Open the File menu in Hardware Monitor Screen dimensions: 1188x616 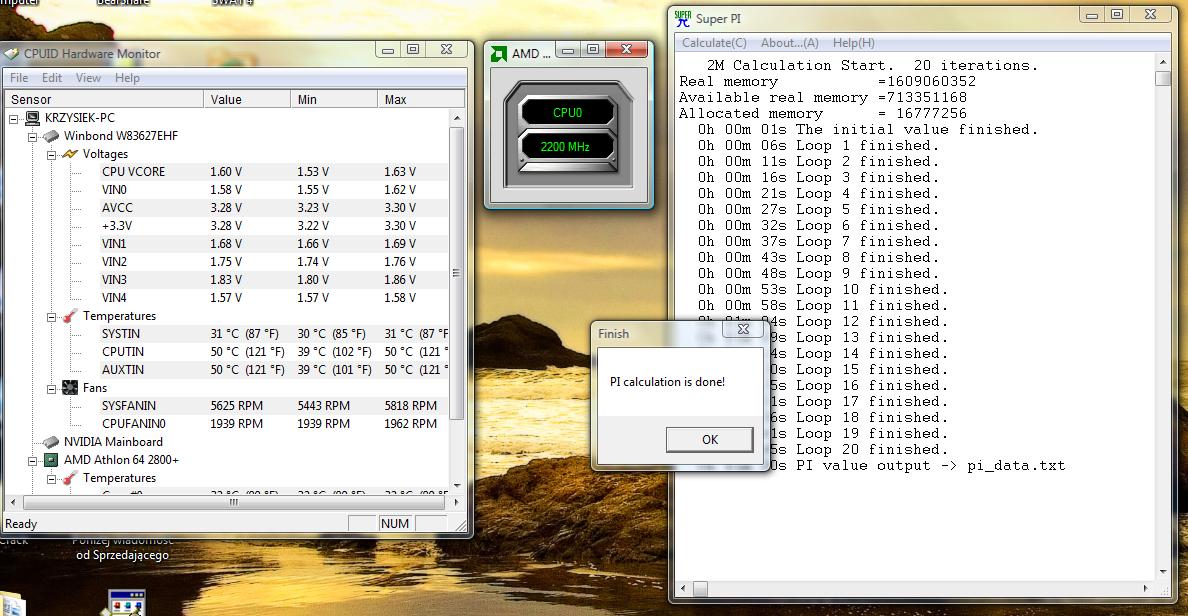coord(19,78)
